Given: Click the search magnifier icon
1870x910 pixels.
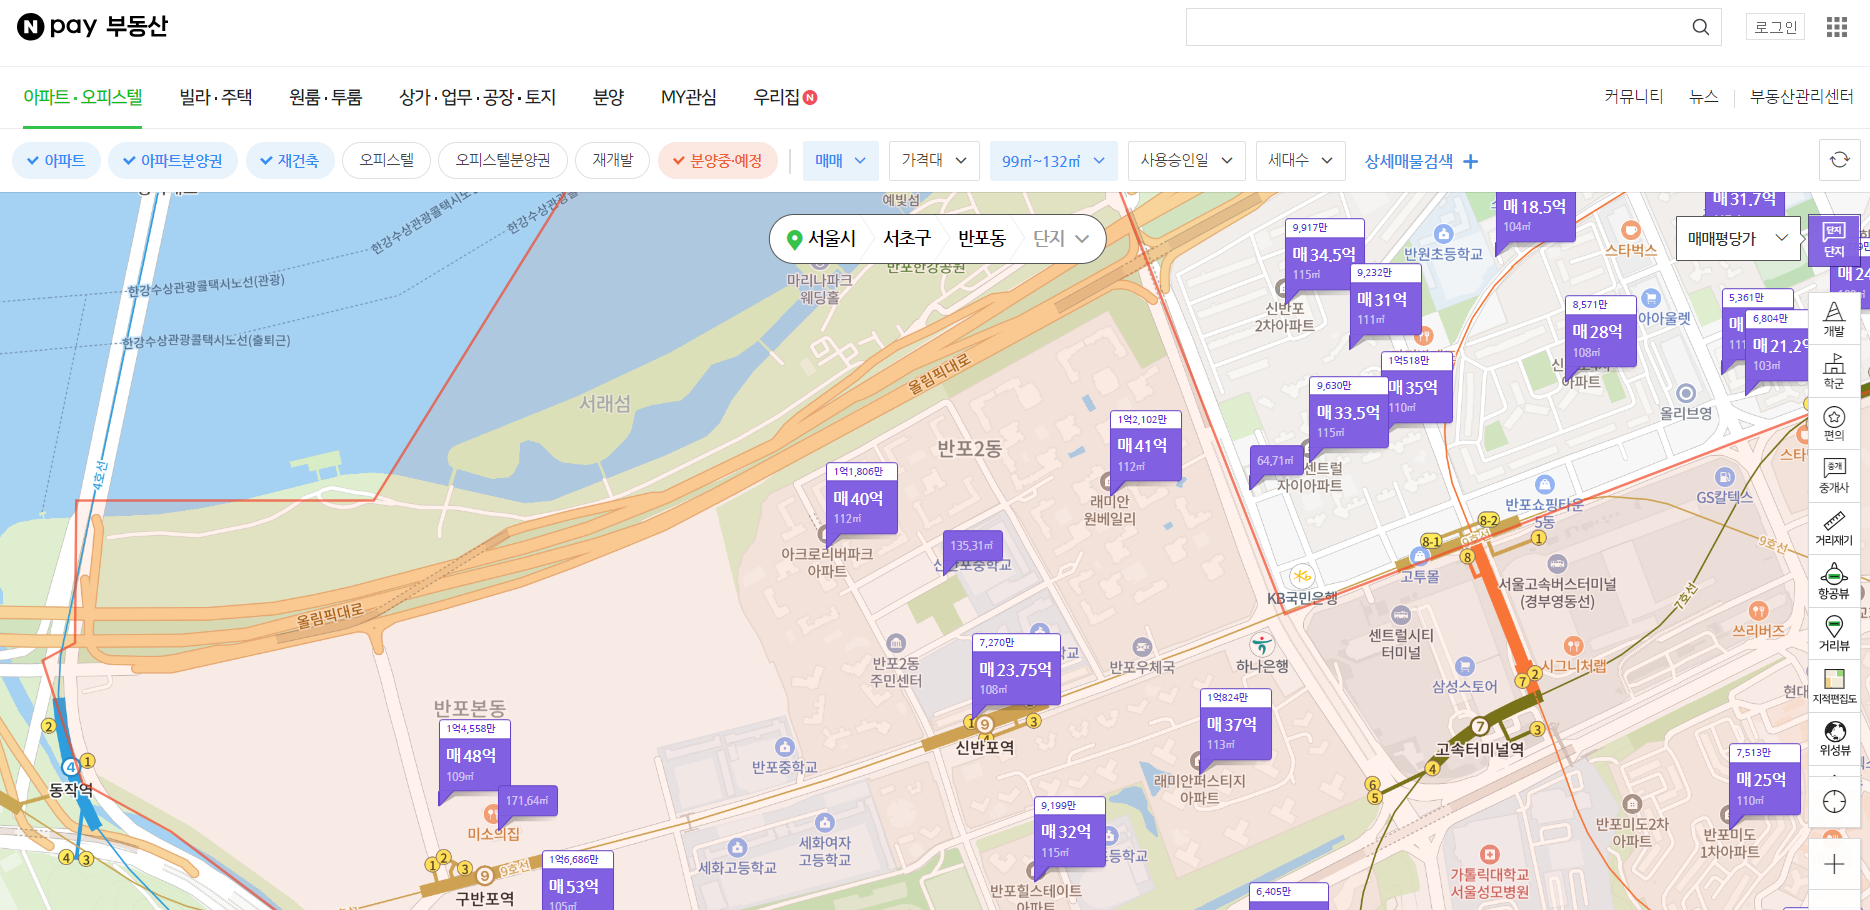Looking at the screenshot, I should click(1700, 27).
